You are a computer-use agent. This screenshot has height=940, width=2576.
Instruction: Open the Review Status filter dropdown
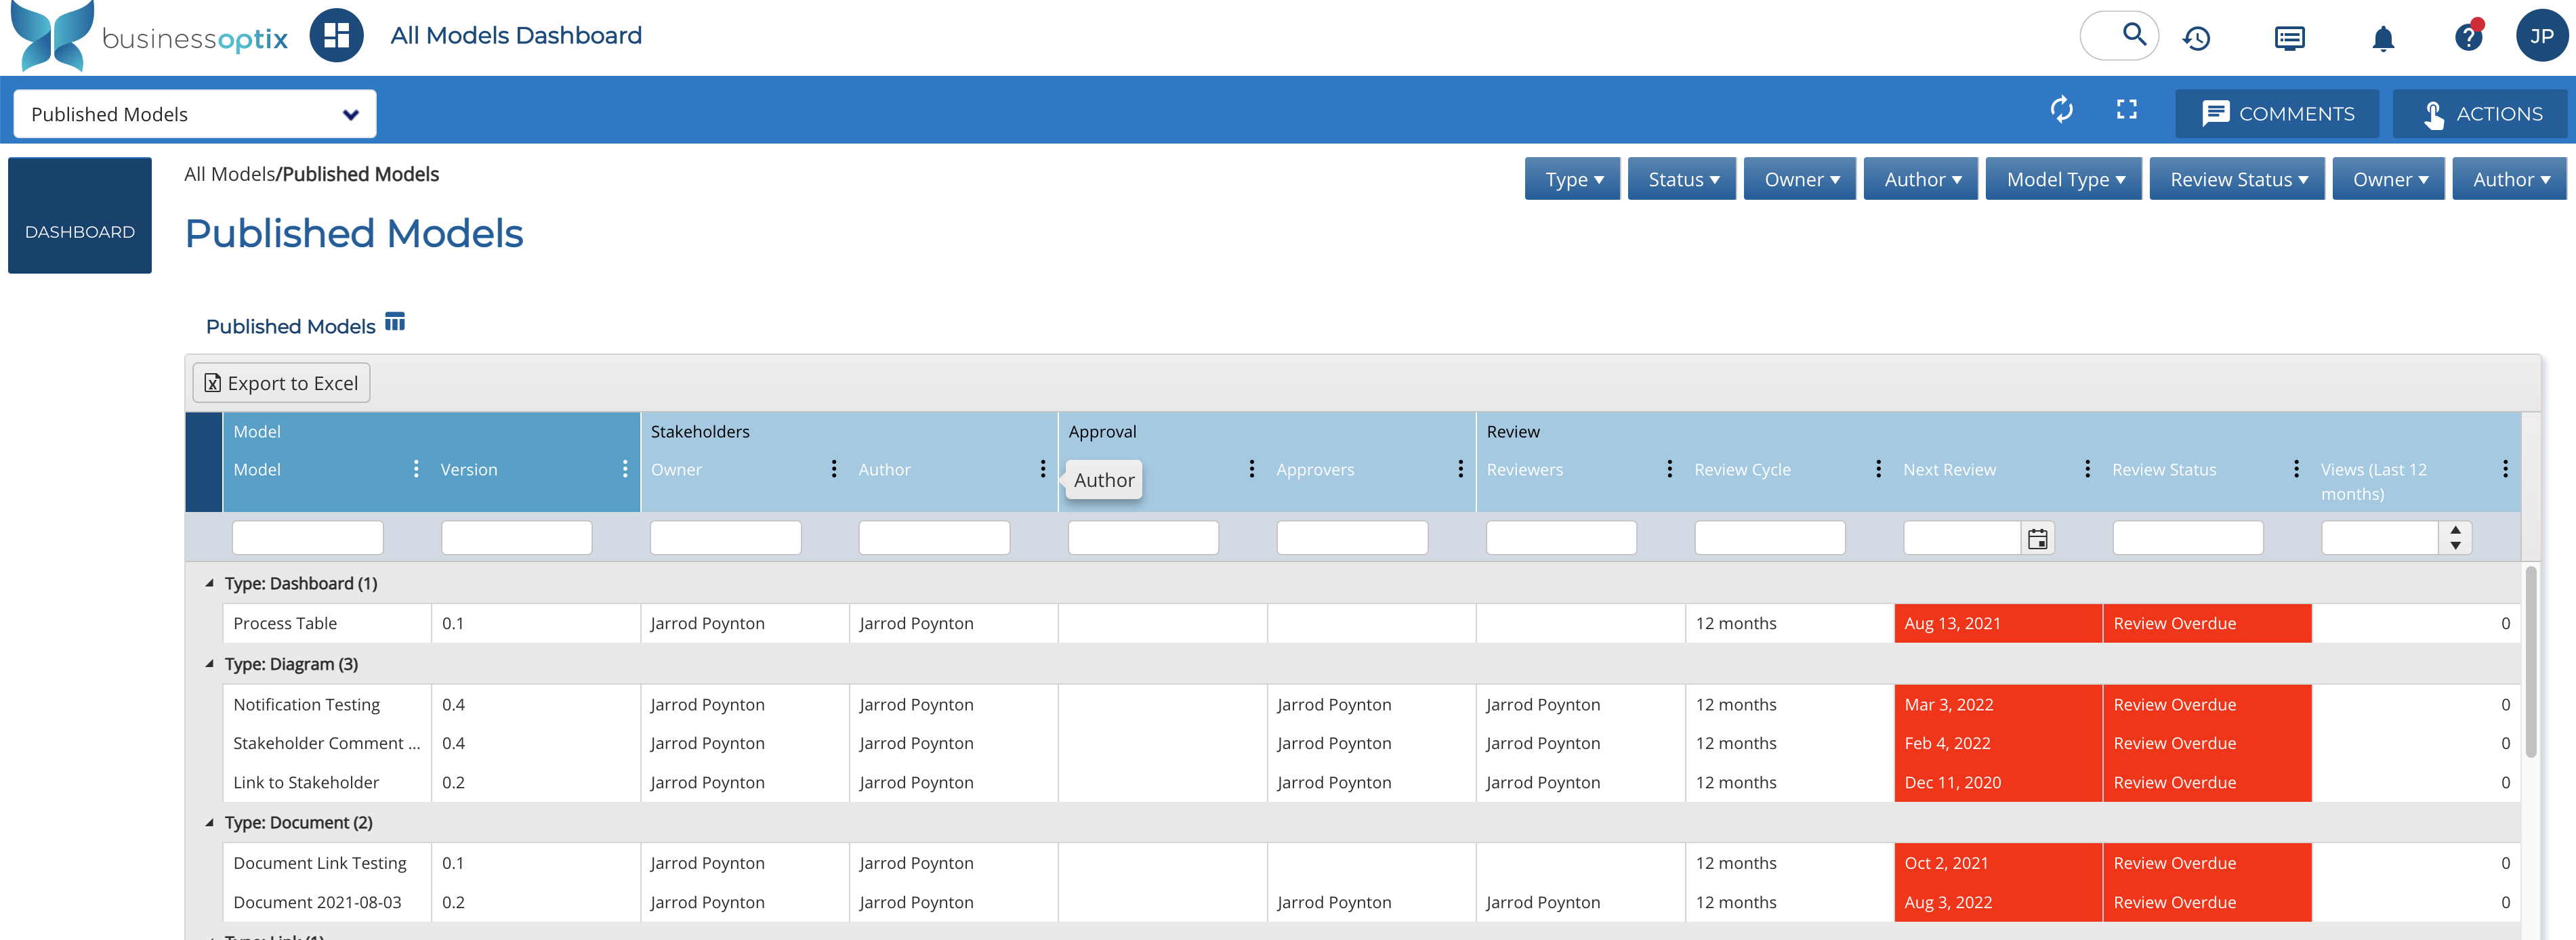[2236, 180]
